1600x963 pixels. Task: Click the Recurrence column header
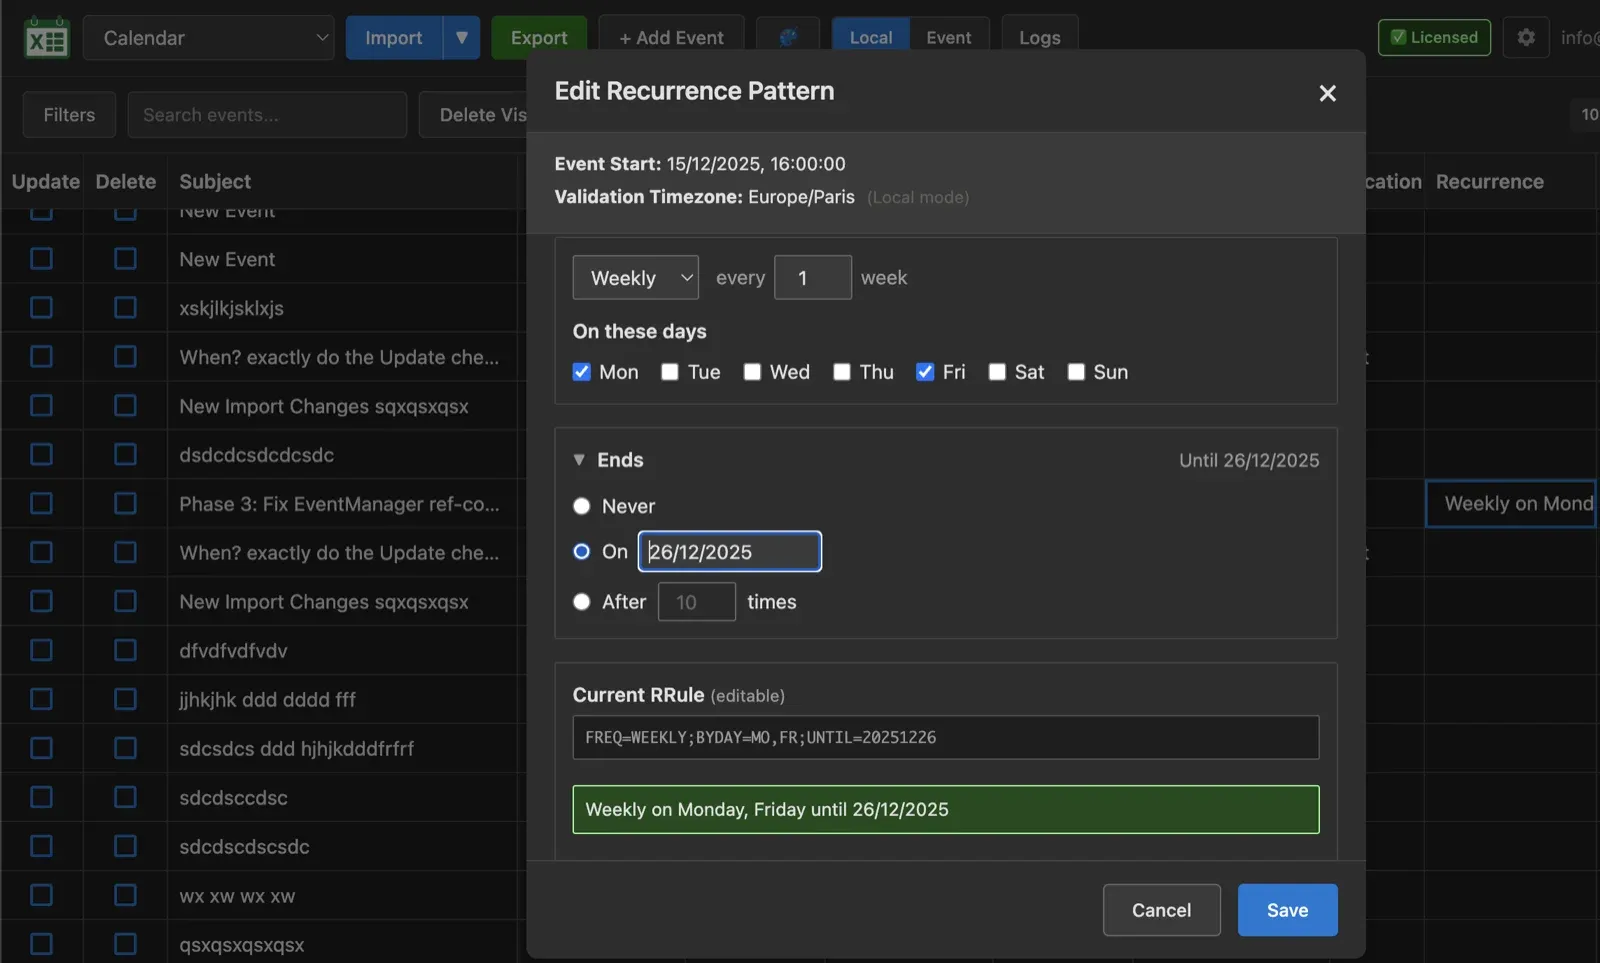tap(1490, 182)
